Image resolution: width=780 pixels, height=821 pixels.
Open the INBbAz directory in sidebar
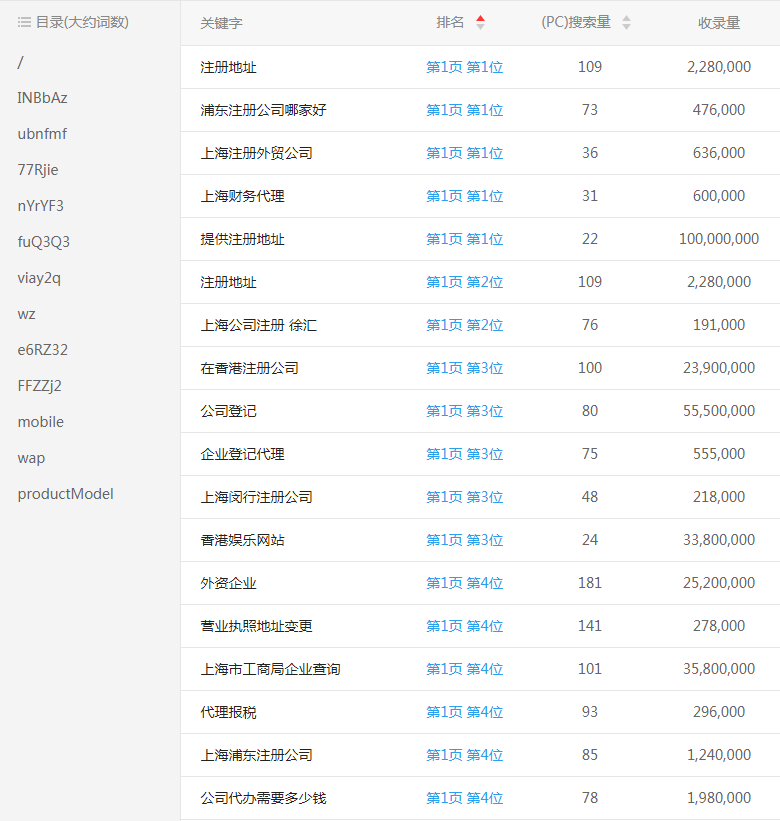[x=42, y=98]
